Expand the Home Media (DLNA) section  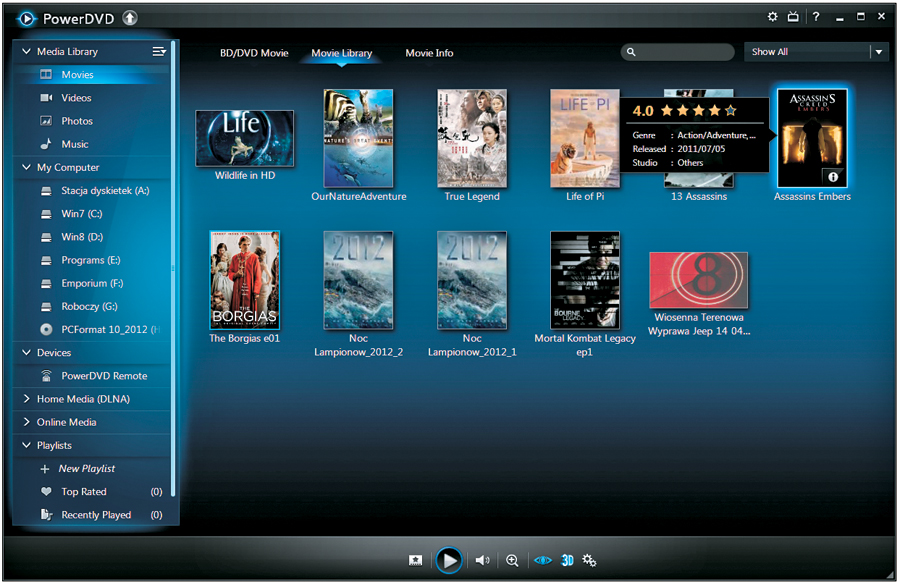(x=24, y=398)
